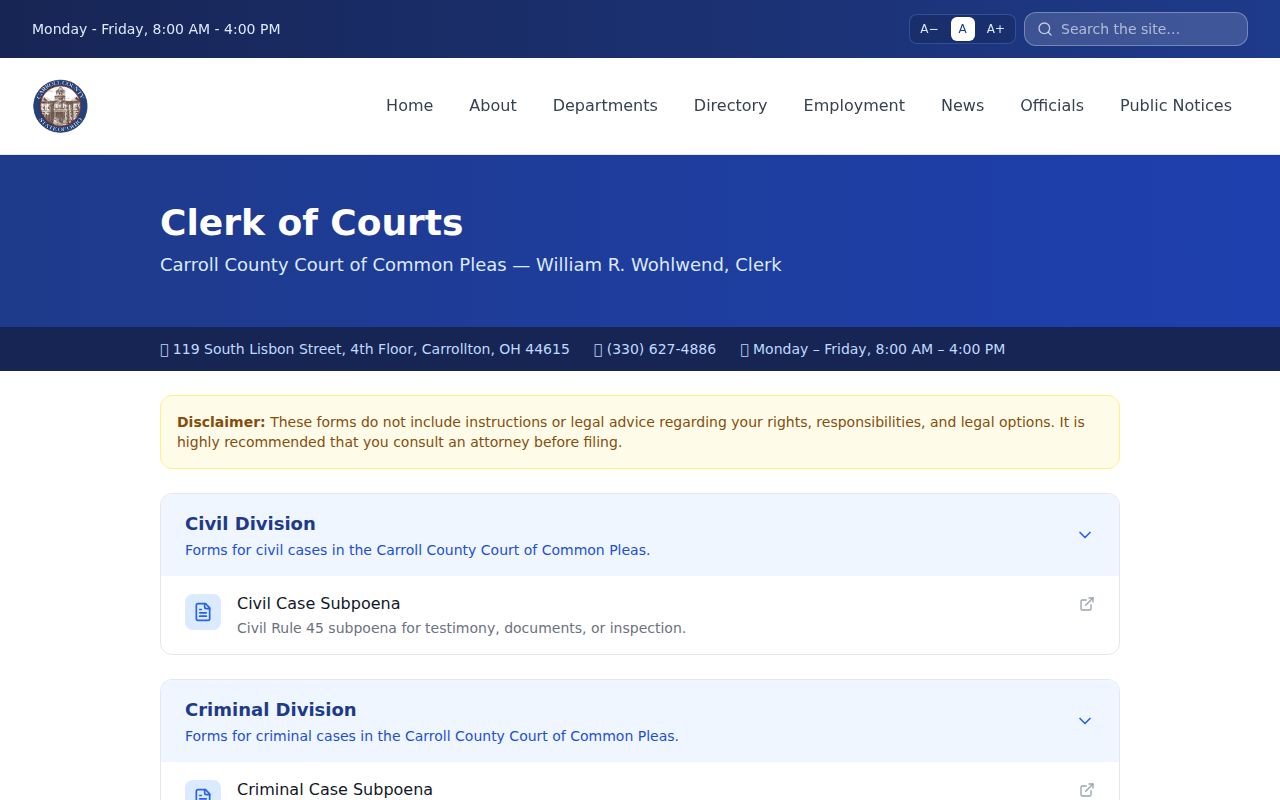
Task: Click the Civil Division forms description text
Action: tap(417, 550)
